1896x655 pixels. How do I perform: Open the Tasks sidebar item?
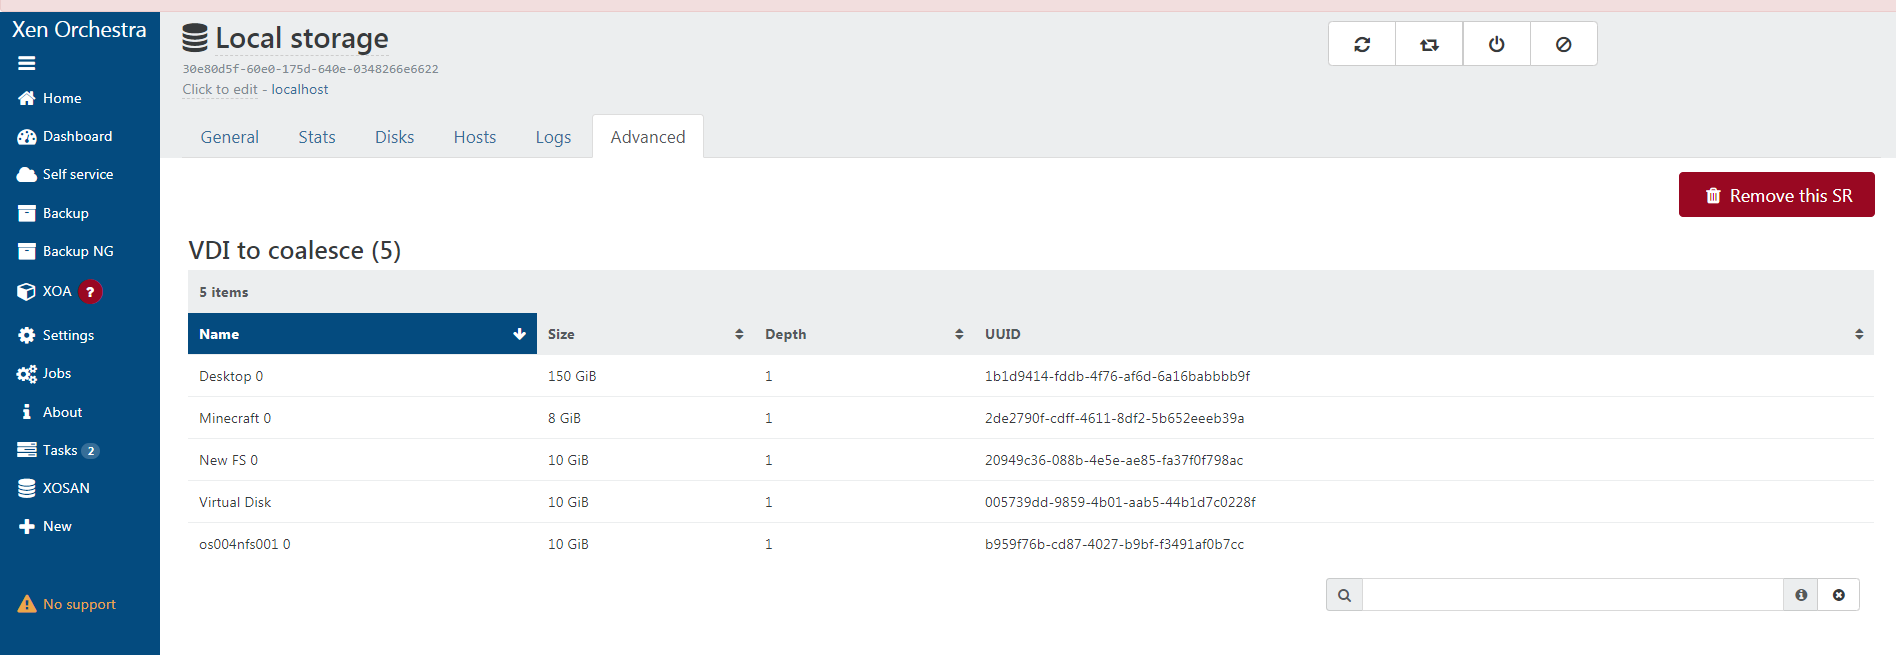pos(58,450)
